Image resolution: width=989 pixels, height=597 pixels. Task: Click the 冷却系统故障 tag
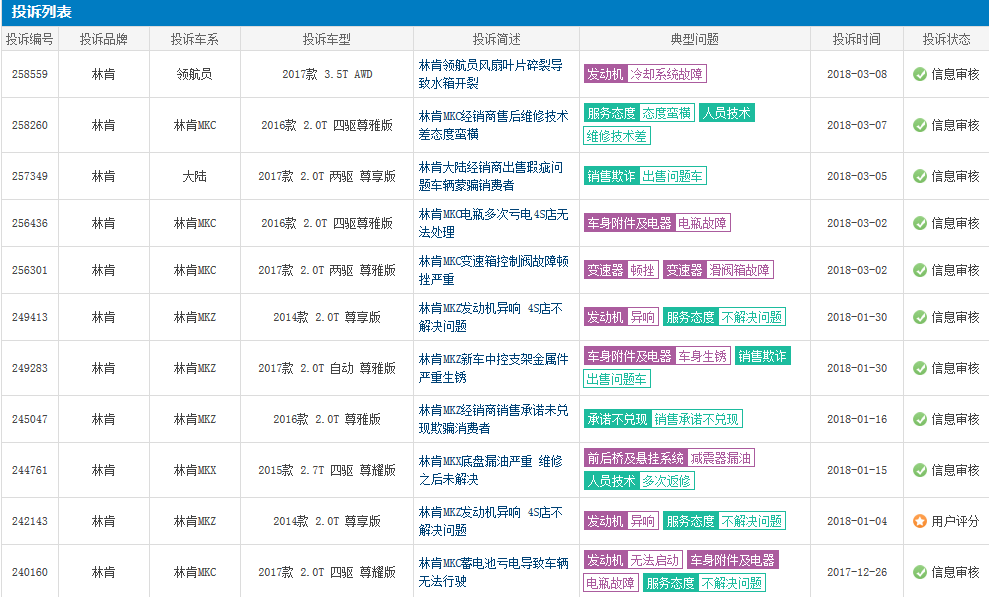tap(666, 74)
